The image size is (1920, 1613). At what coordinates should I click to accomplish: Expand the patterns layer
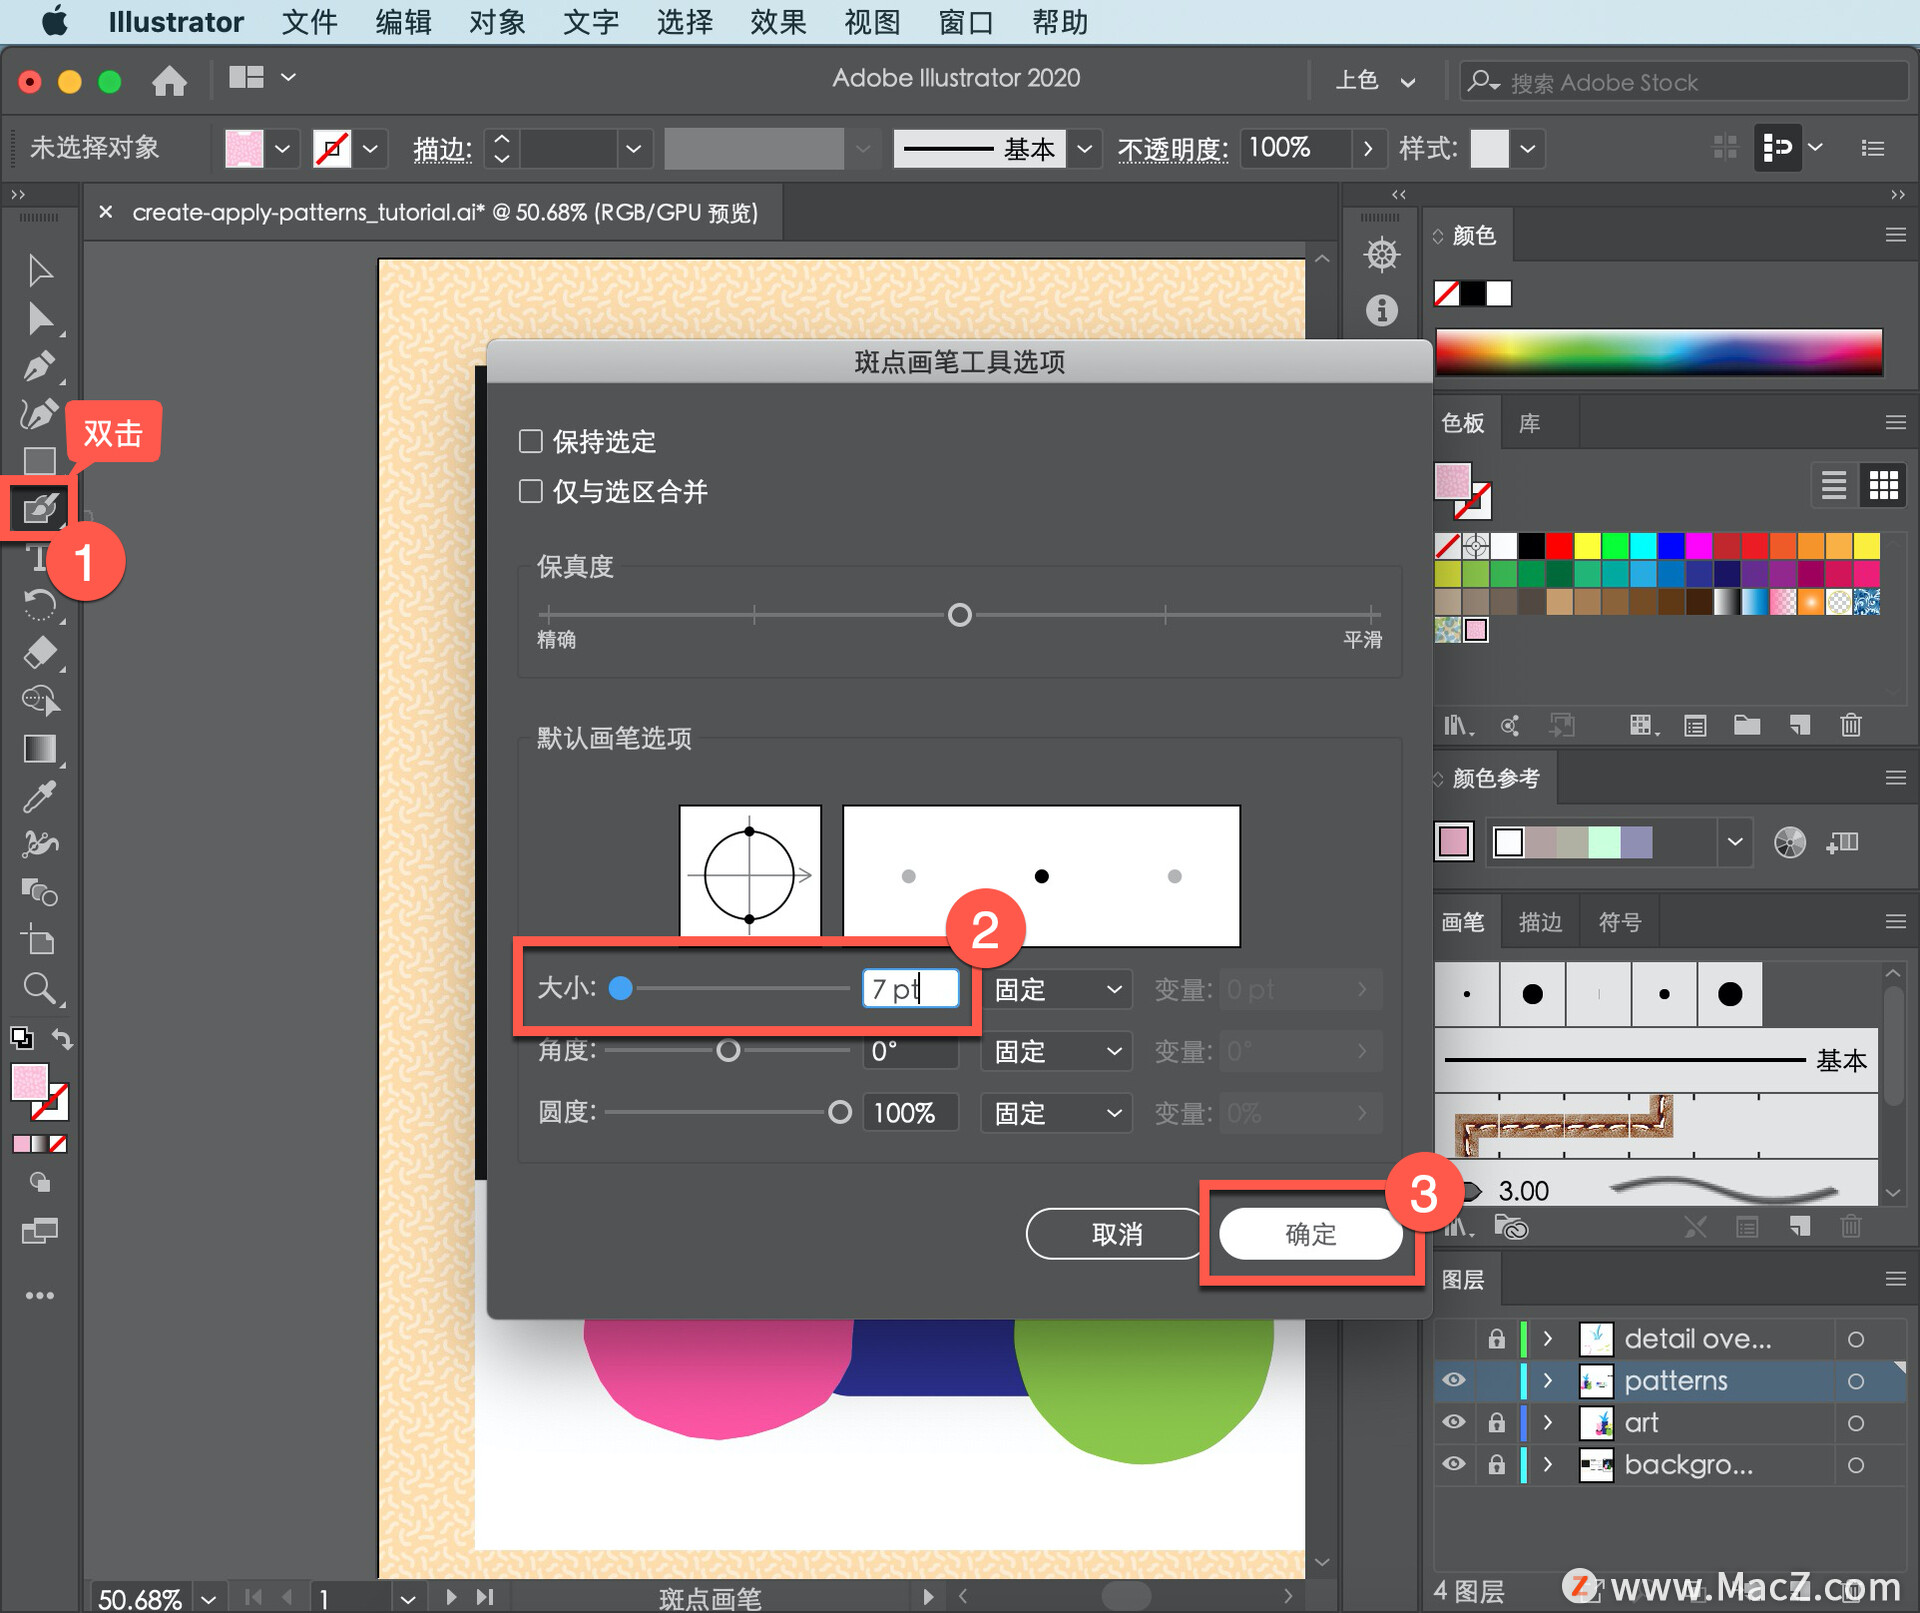click(1548, 1381)
